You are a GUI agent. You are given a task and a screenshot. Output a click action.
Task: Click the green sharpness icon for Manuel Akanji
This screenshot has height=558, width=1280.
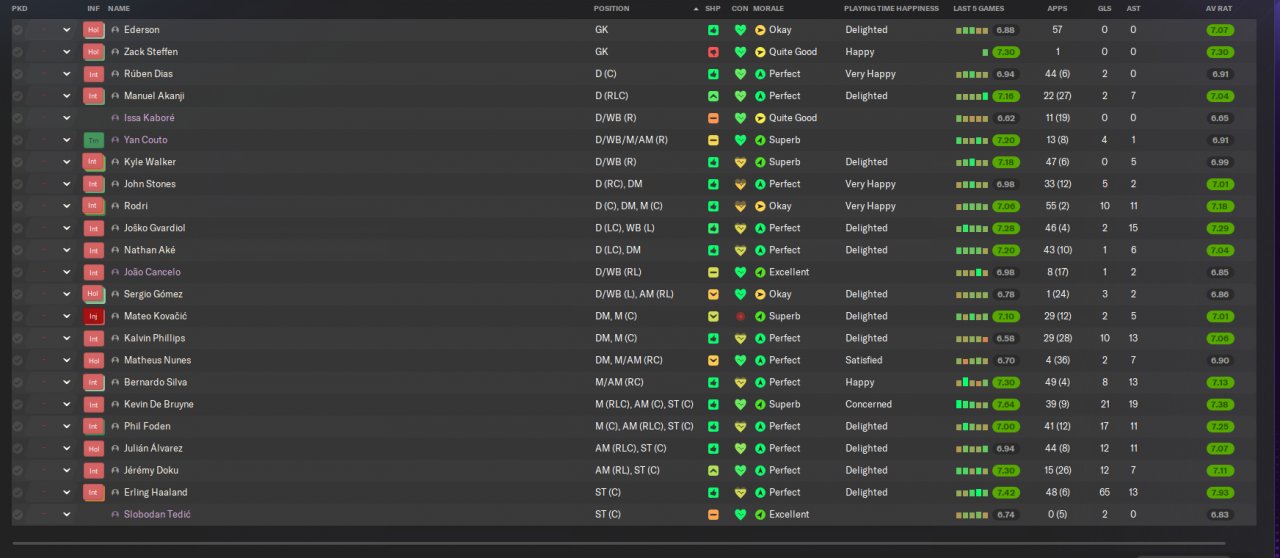click(713, 96)
